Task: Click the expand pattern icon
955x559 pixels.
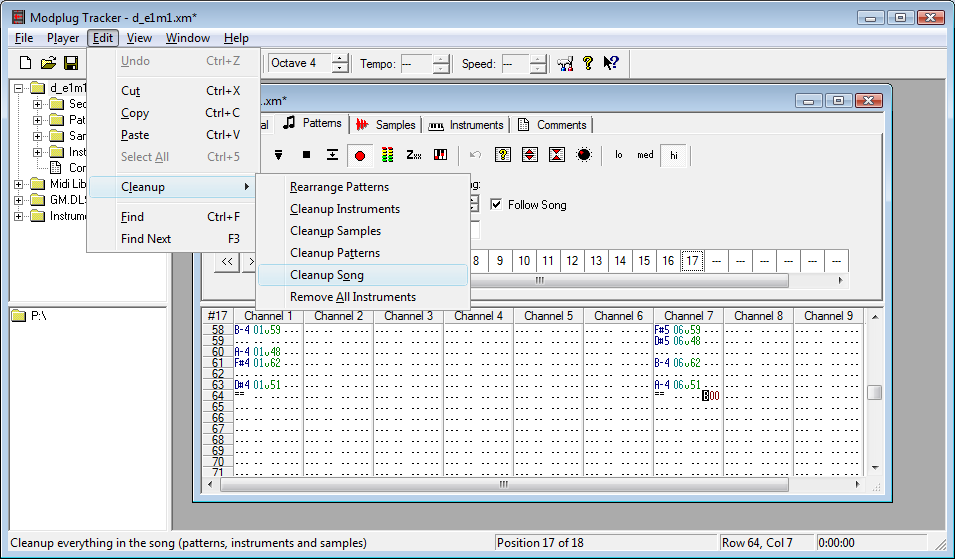Action: click(530, 155)
